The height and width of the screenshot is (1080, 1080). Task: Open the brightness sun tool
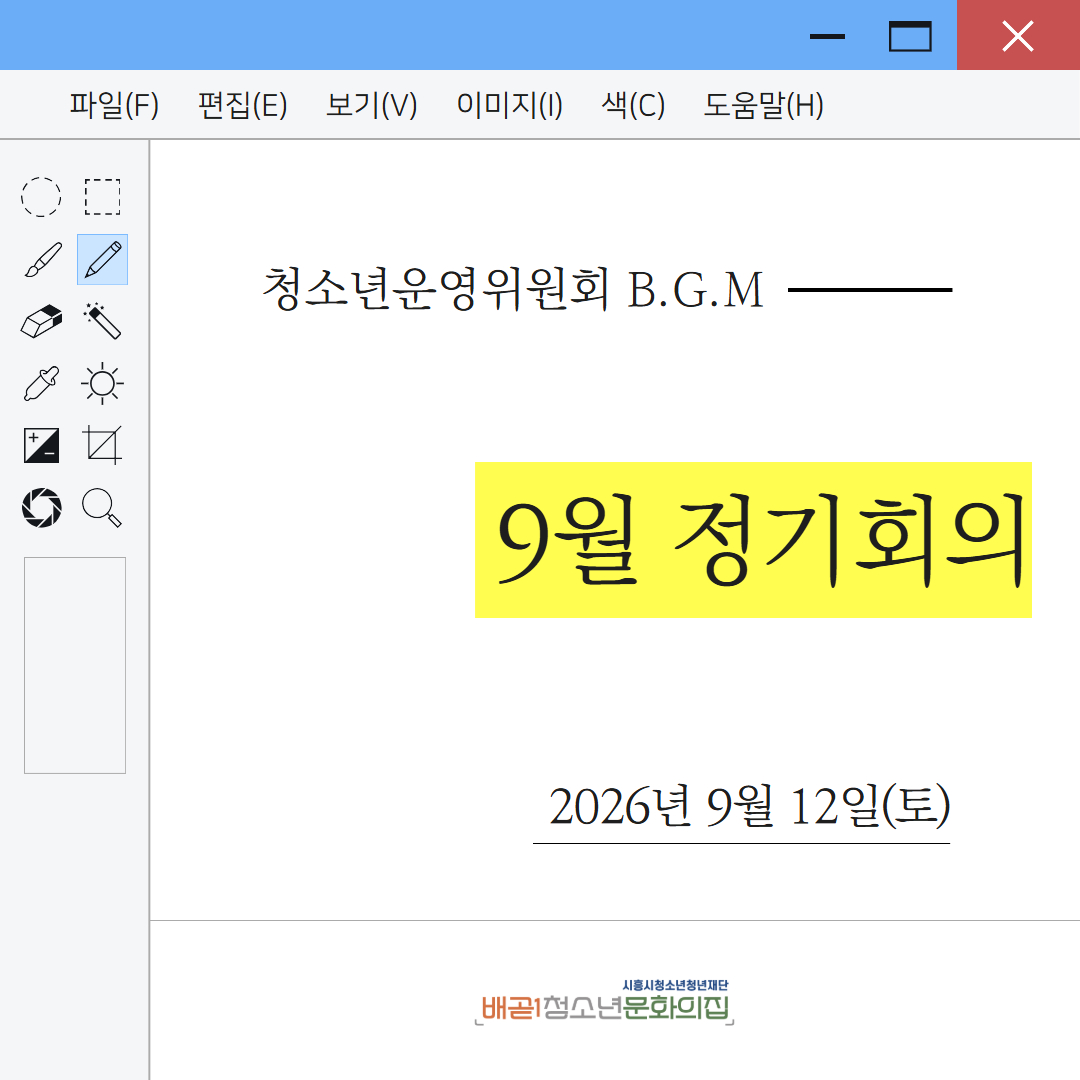[x=103, y=384]
